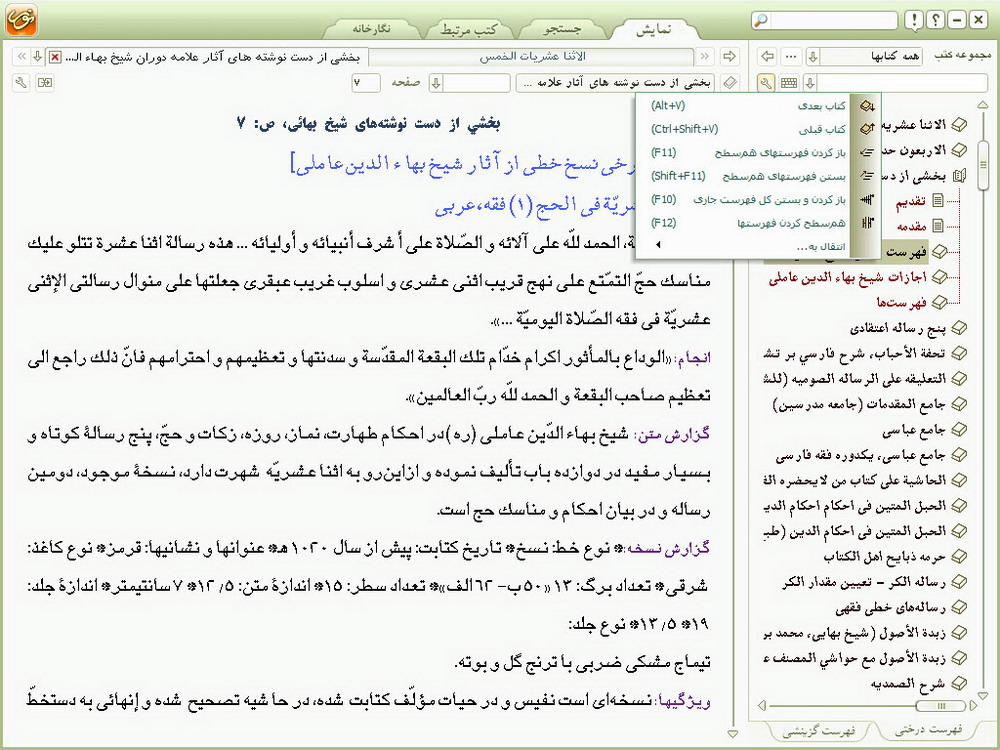The width and height of the screenshot is (1000, 750).
Task: Click the انجام heading in text
Action: (693, 358)
